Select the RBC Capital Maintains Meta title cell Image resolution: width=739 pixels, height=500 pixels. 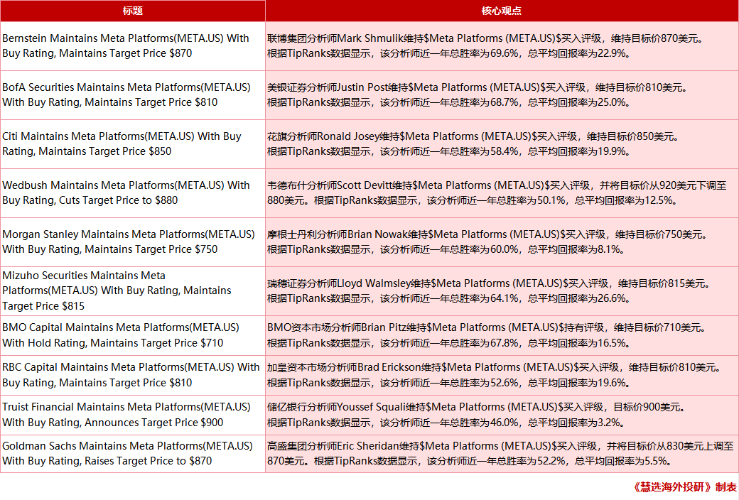coord(133,376)
